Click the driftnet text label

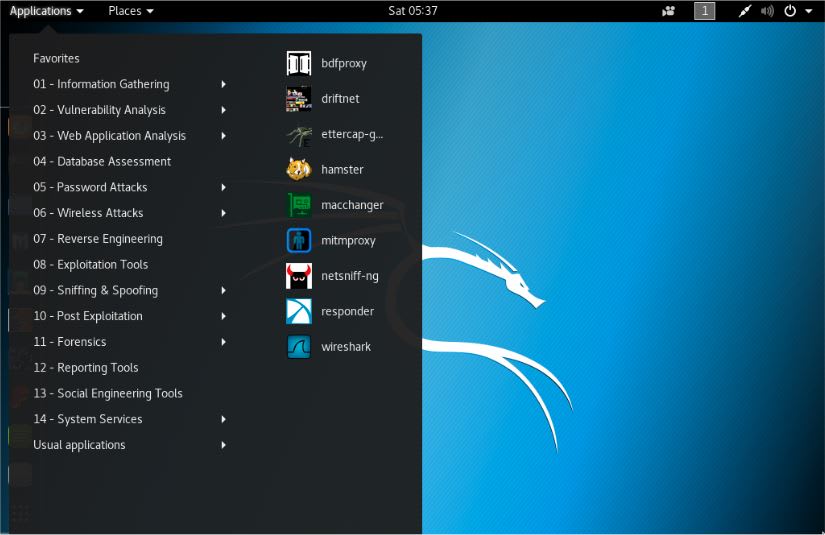(x=340, y=99)
